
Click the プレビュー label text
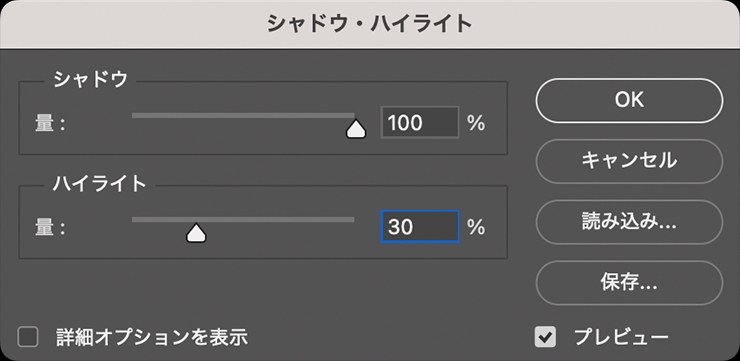621,337
